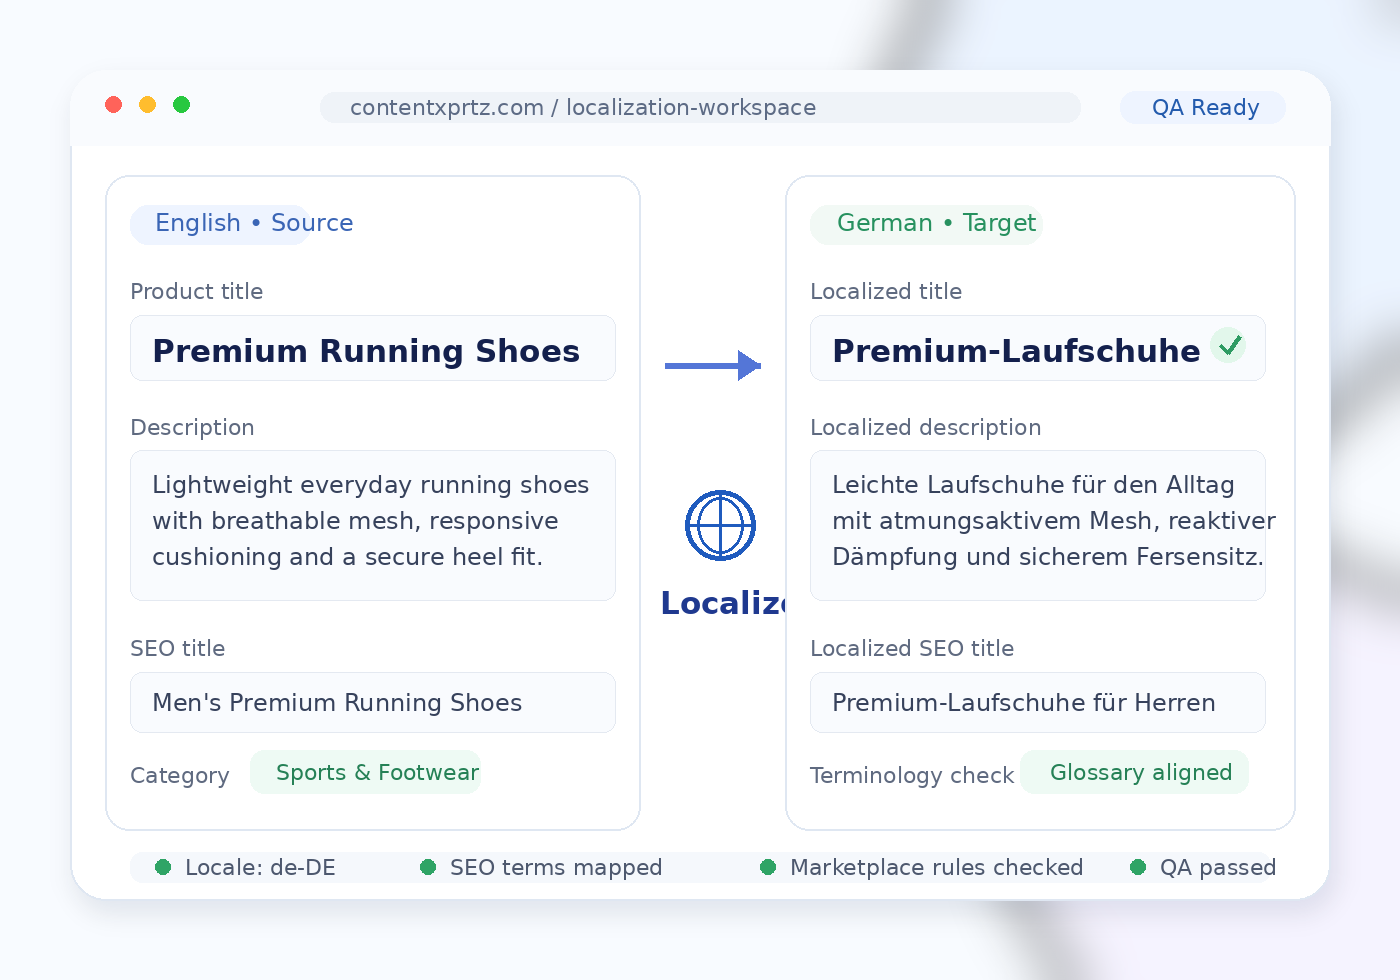Click the green dot beside SEO terms mapped
1400x980 pixels.
tap(428, 867)
